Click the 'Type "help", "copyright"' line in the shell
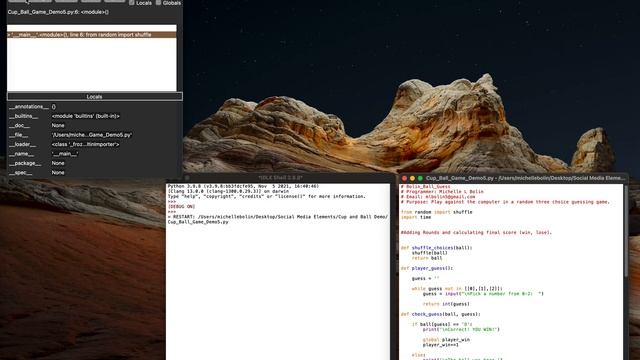Viewport: 640px width, 360px height. pos(267,196)
